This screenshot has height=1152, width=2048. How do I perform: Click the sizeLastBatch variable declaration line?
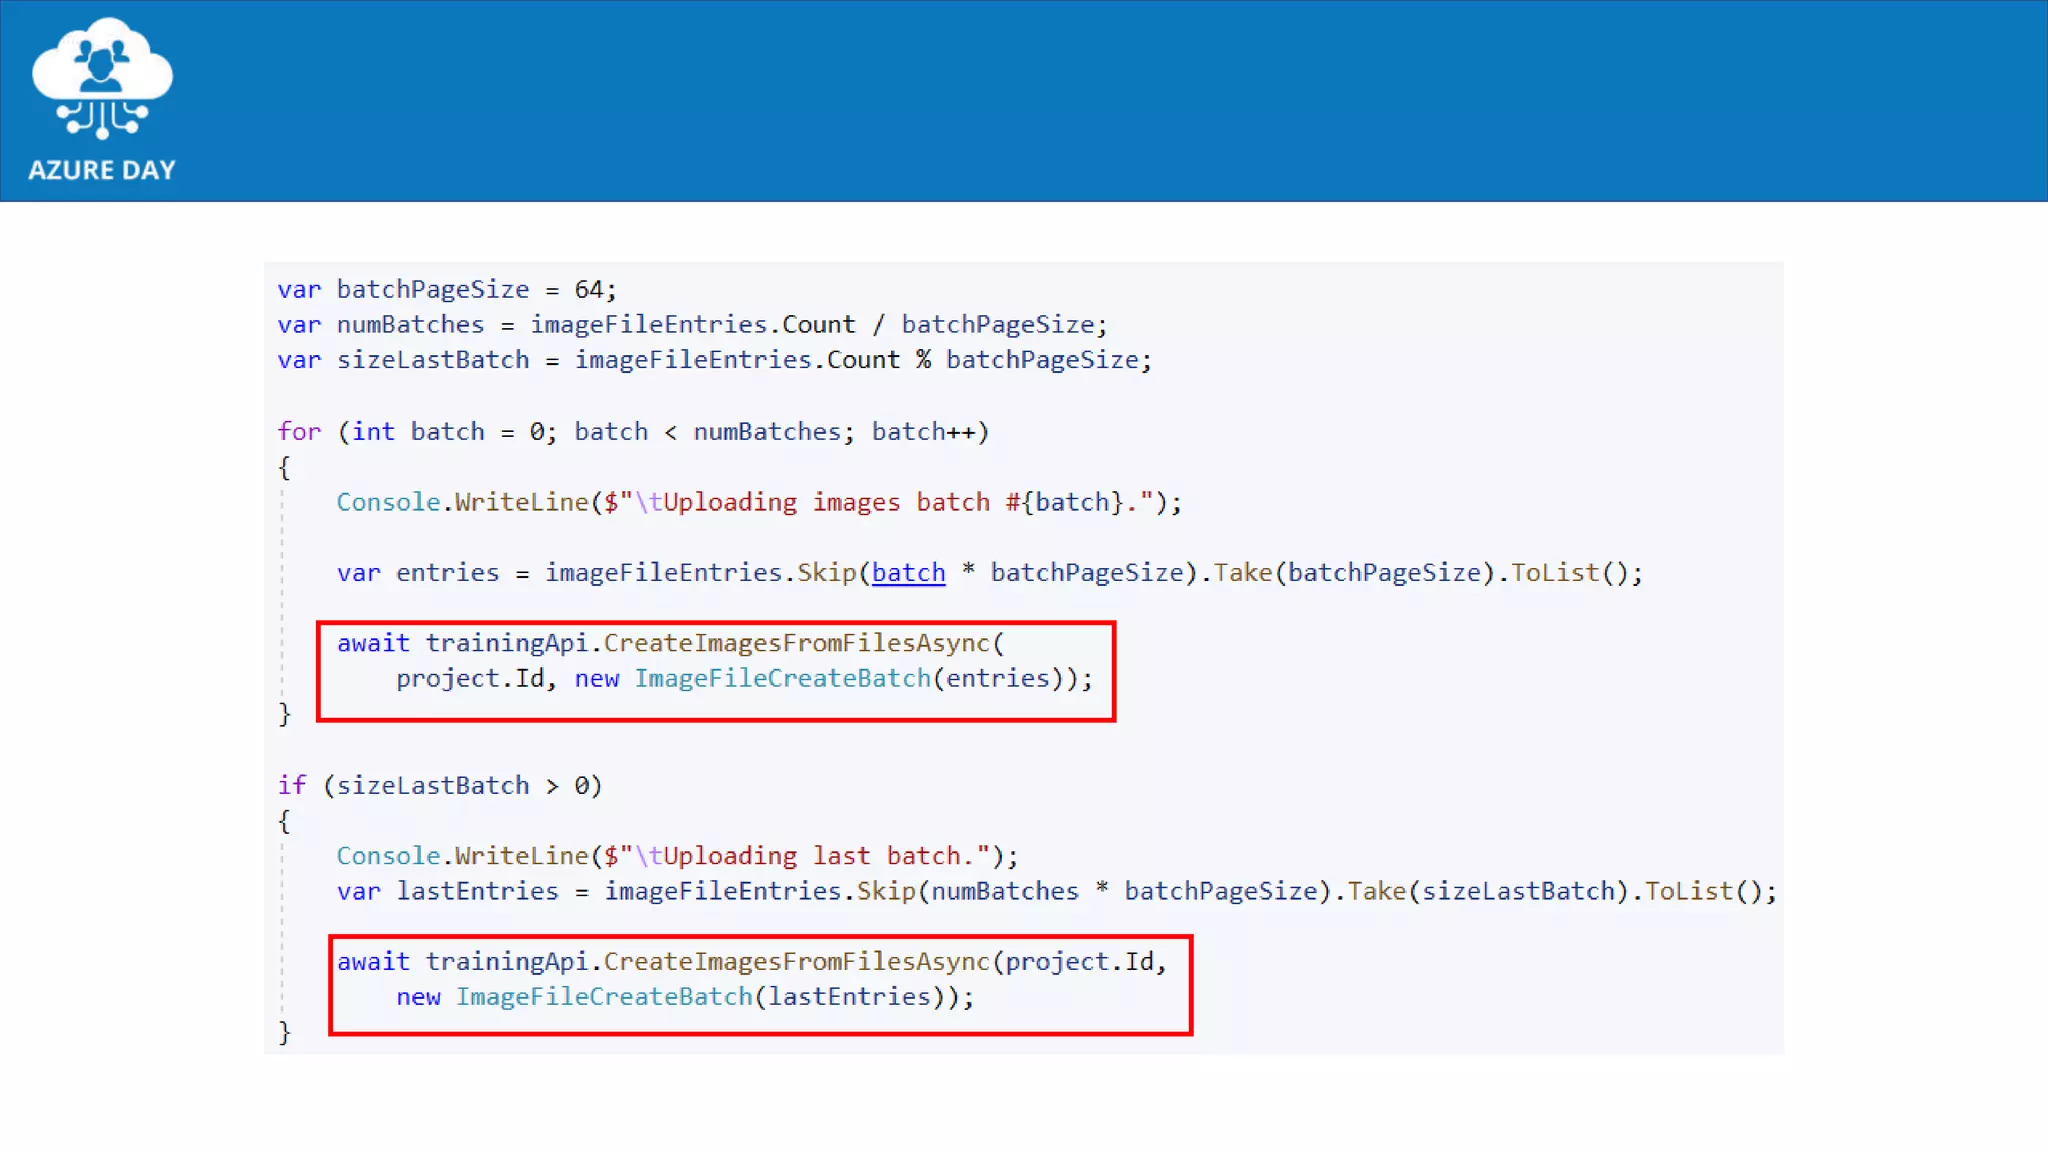click(x=713, y=360)
